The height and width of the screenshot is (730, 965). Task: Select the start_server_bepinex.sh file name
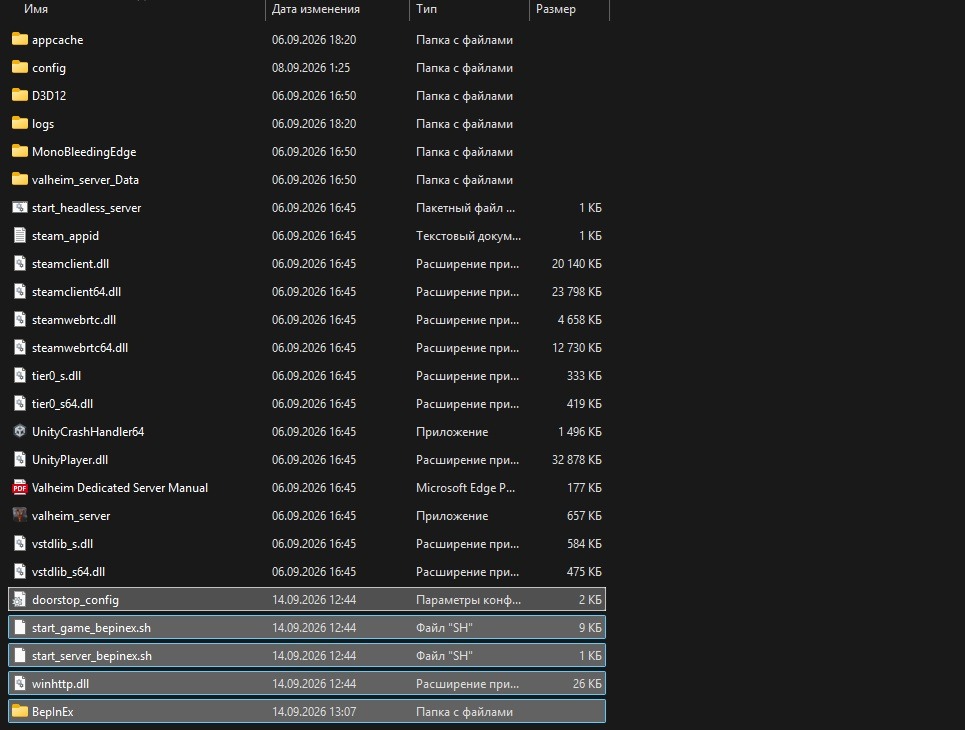click(92, 656)
